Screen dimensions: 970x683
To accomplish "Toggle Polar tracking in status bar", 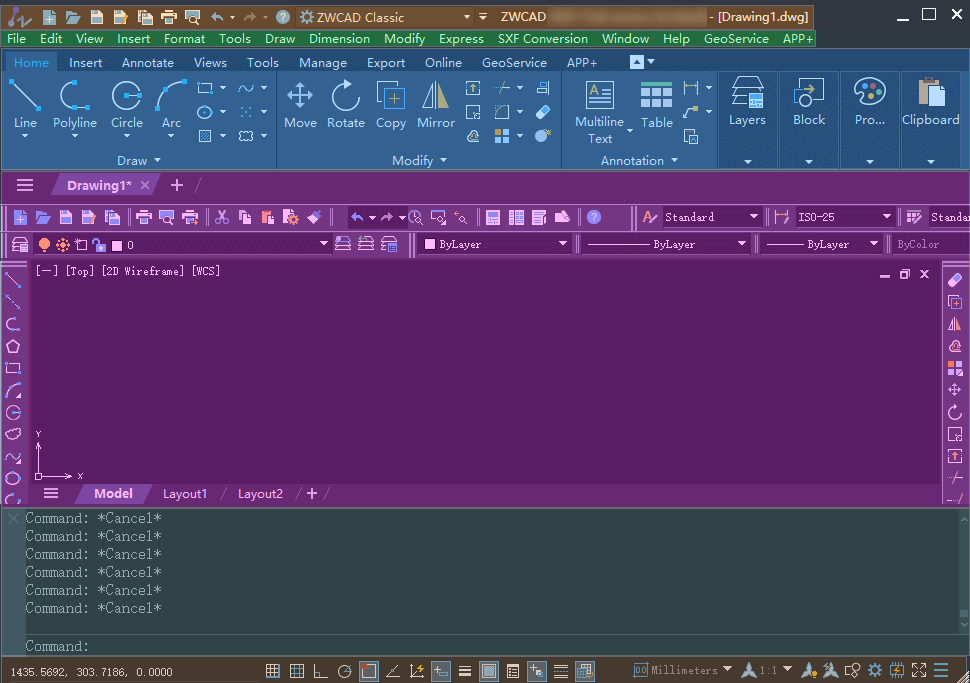I will click(345, 671).
